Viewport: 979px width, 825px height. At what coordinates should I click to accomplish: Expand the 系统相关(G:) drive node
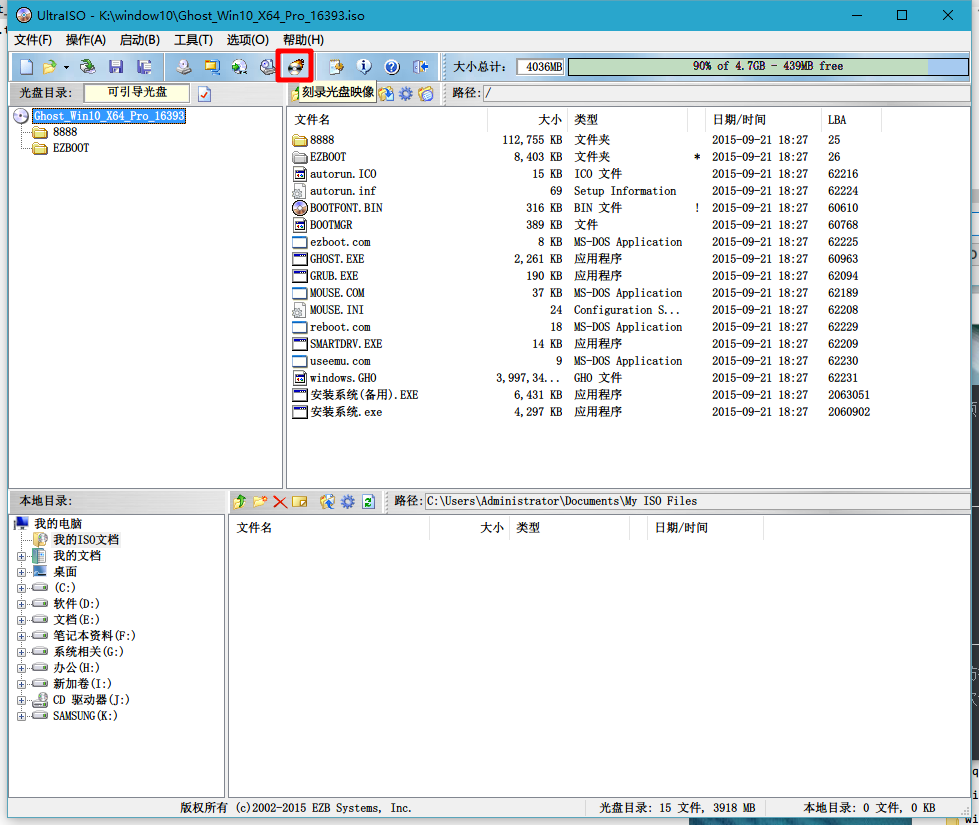click(x=21, y=652)
